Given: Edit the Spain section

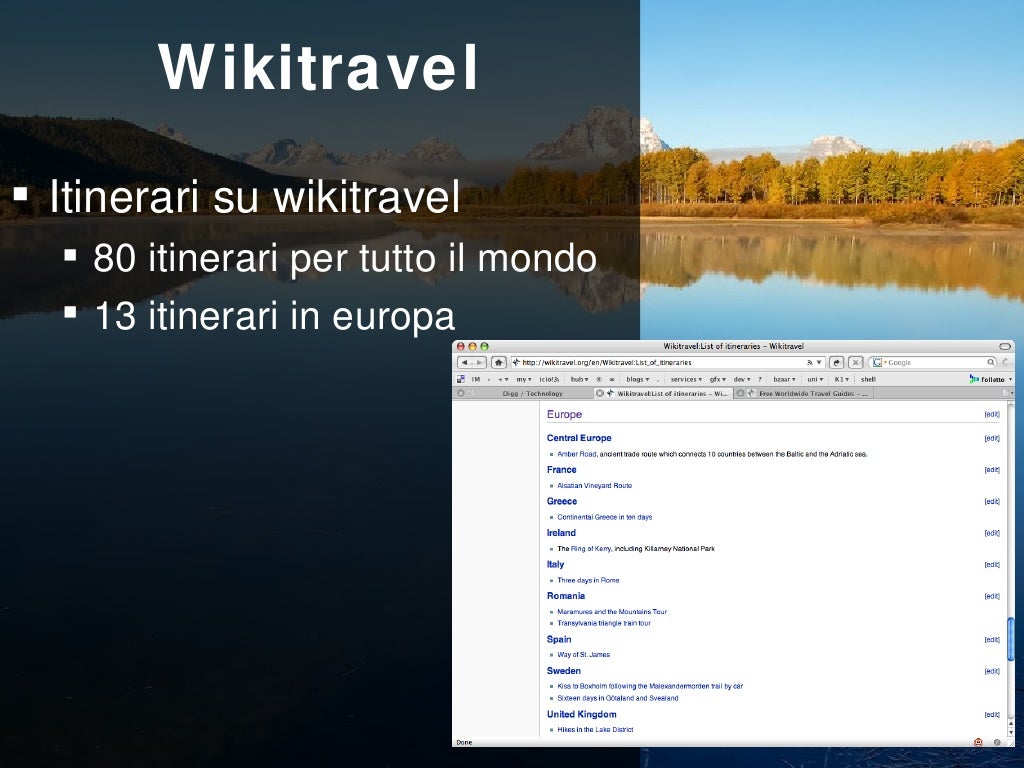Looking at the screenshot, I should 992,639.
